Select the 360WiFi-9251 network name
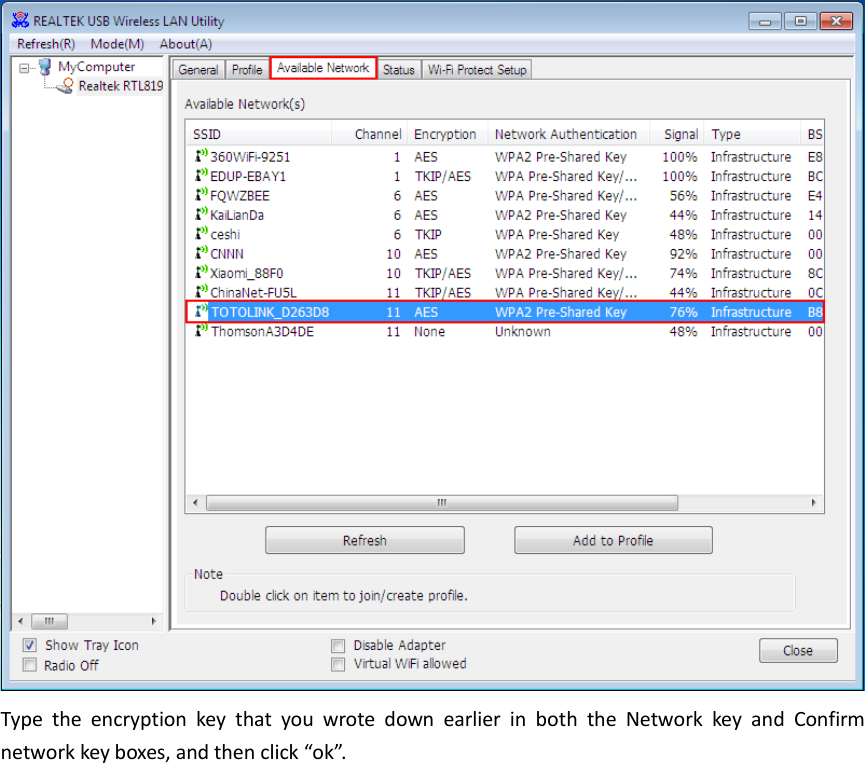The image size is (865, 763). (250, 157)
